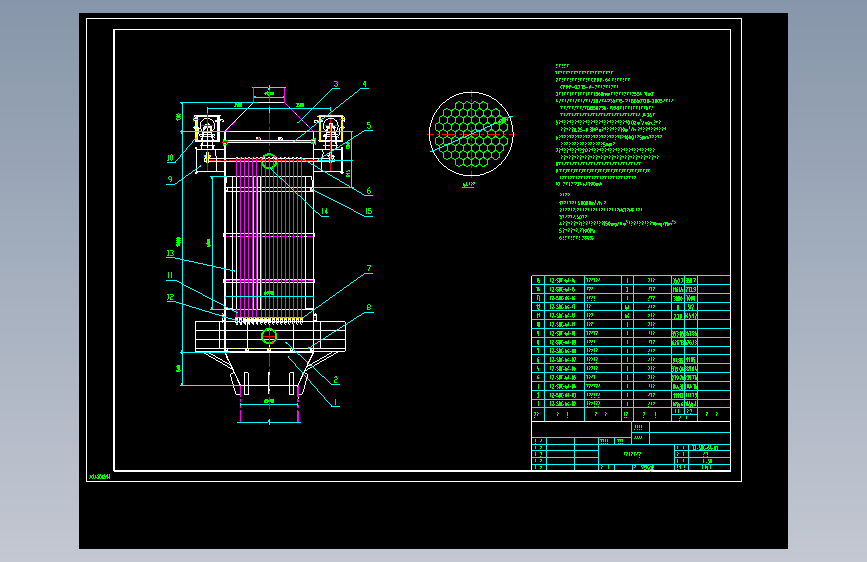Viewport: 867px width, 562px height.
Task: Click the green circle marker on the vessel's lower flange
Action: tap(269, 336)
